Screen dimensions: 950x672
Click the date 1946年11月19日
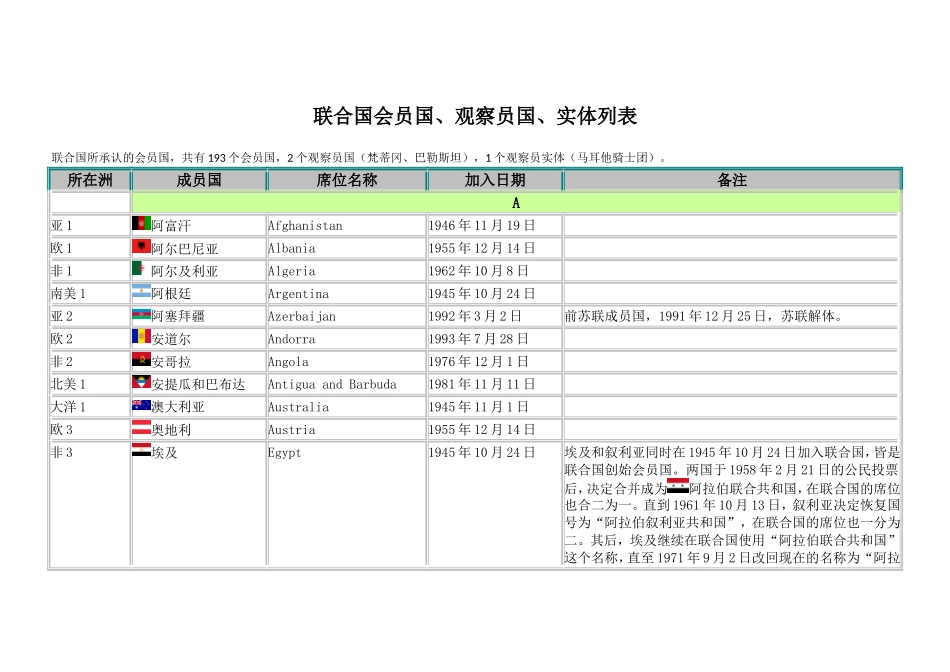[x=482, y=225]
